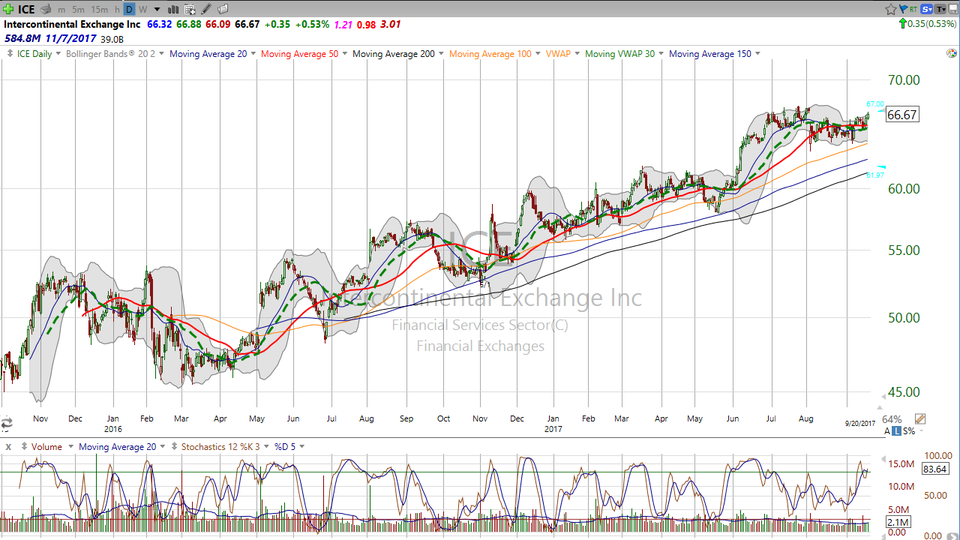This screenshot has width=960, height=540.
Task: Click the scale triangle above the volume pane
Action: tap(883, 459)
